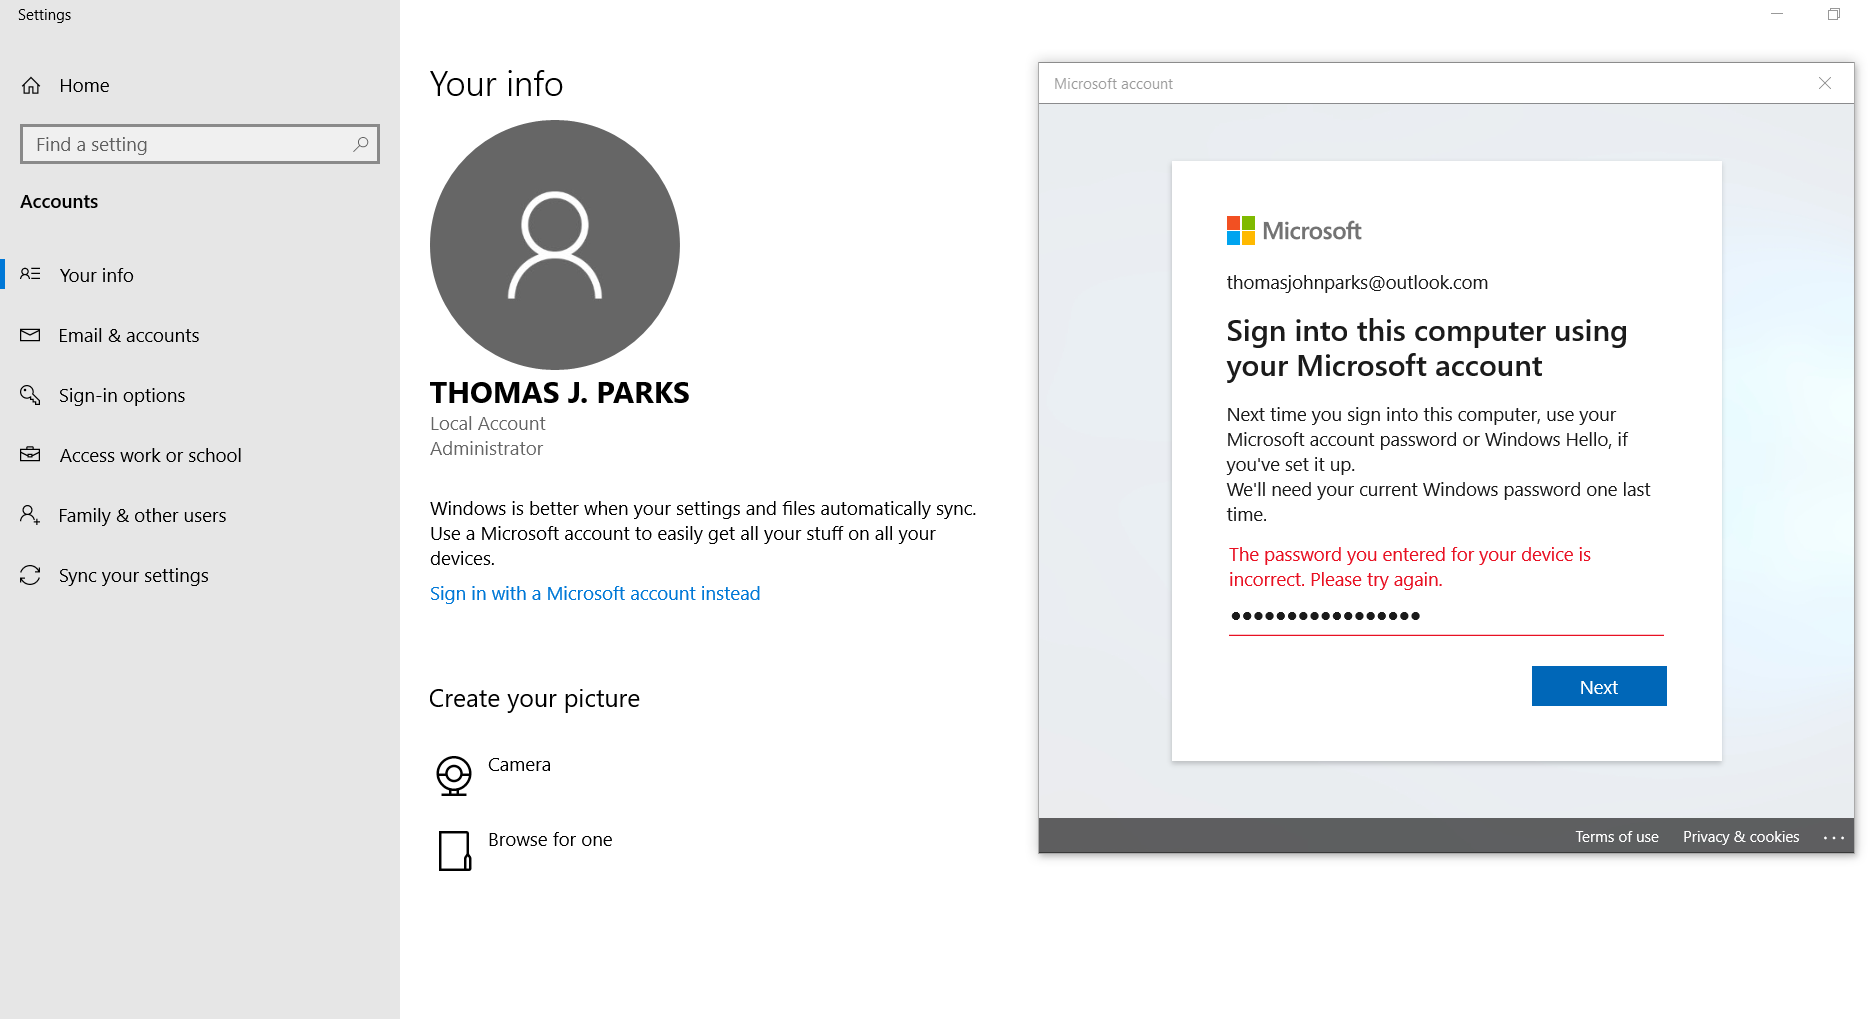
Task: Open Terms of use
Action: [x=1616, y=836]
